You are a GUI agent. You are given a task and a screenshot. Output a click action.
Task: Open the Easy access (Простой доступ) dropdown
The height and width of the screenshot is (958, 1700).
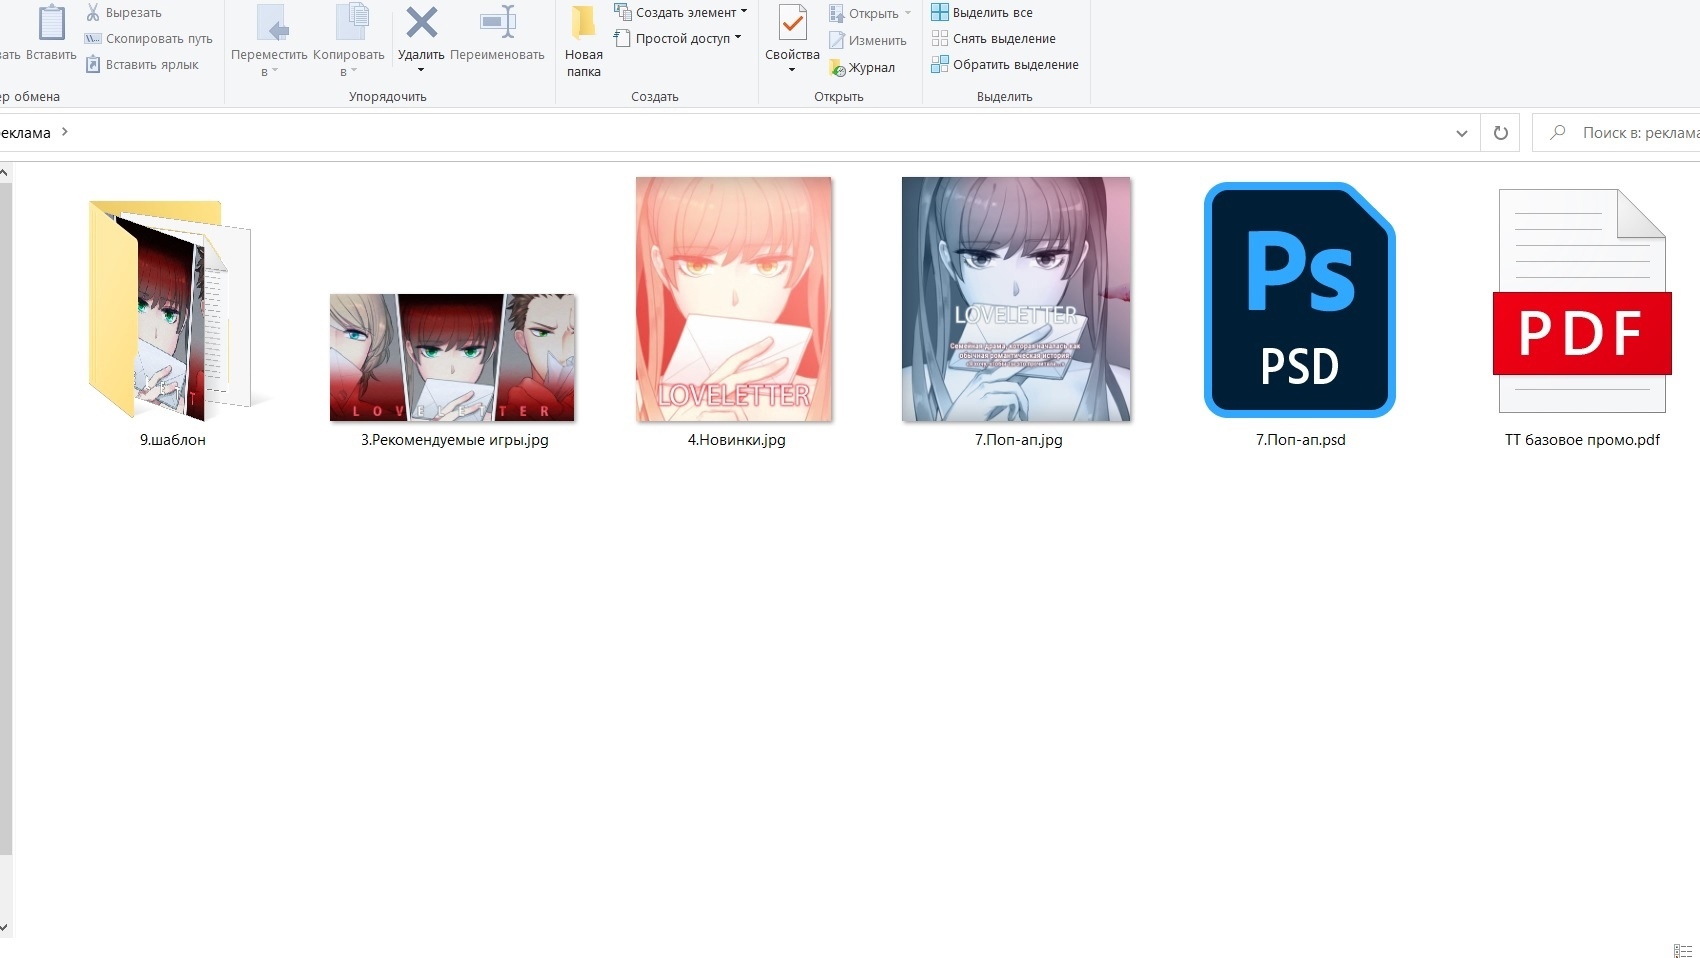point(677,38)
